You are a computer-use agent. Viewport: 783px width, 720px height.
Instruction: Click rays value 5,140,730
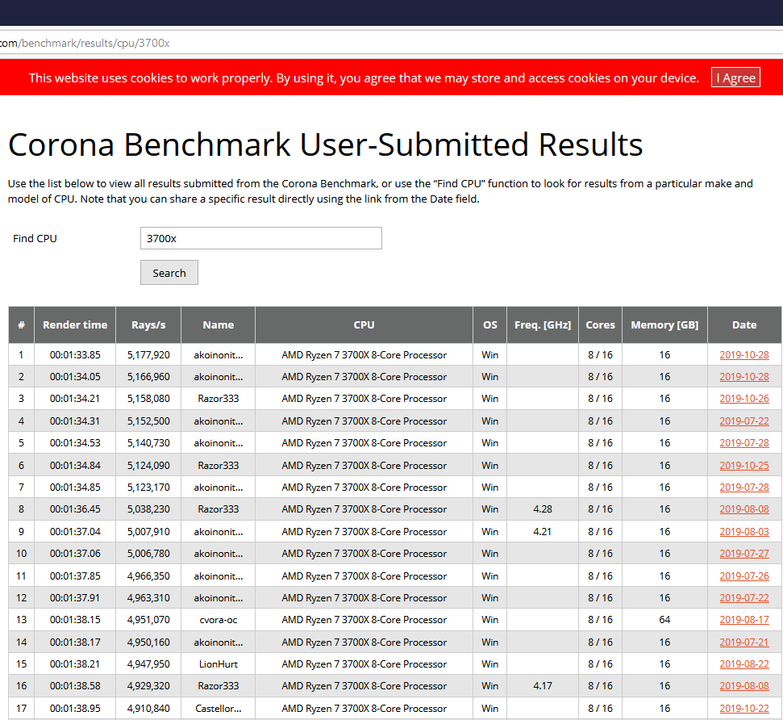(148, 443)
